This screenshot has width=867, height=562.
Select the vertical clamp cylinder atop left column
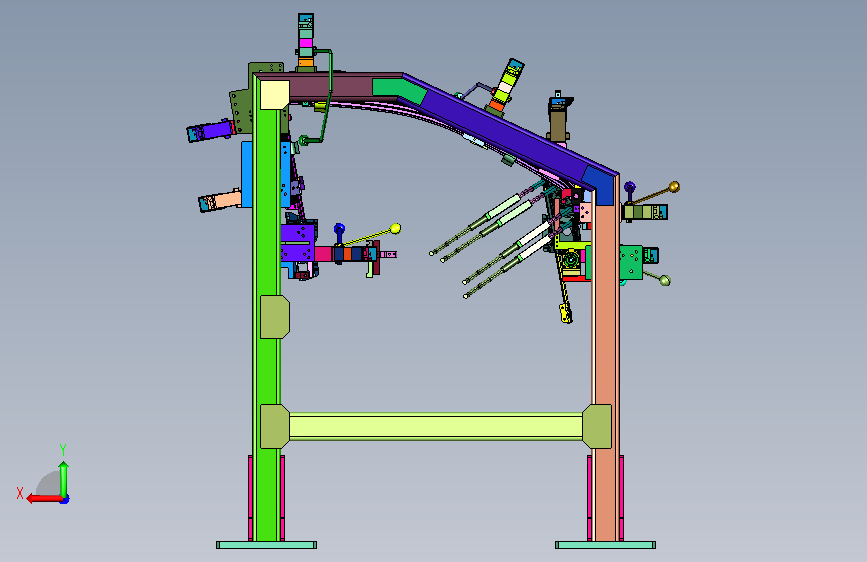click(306, 42)
